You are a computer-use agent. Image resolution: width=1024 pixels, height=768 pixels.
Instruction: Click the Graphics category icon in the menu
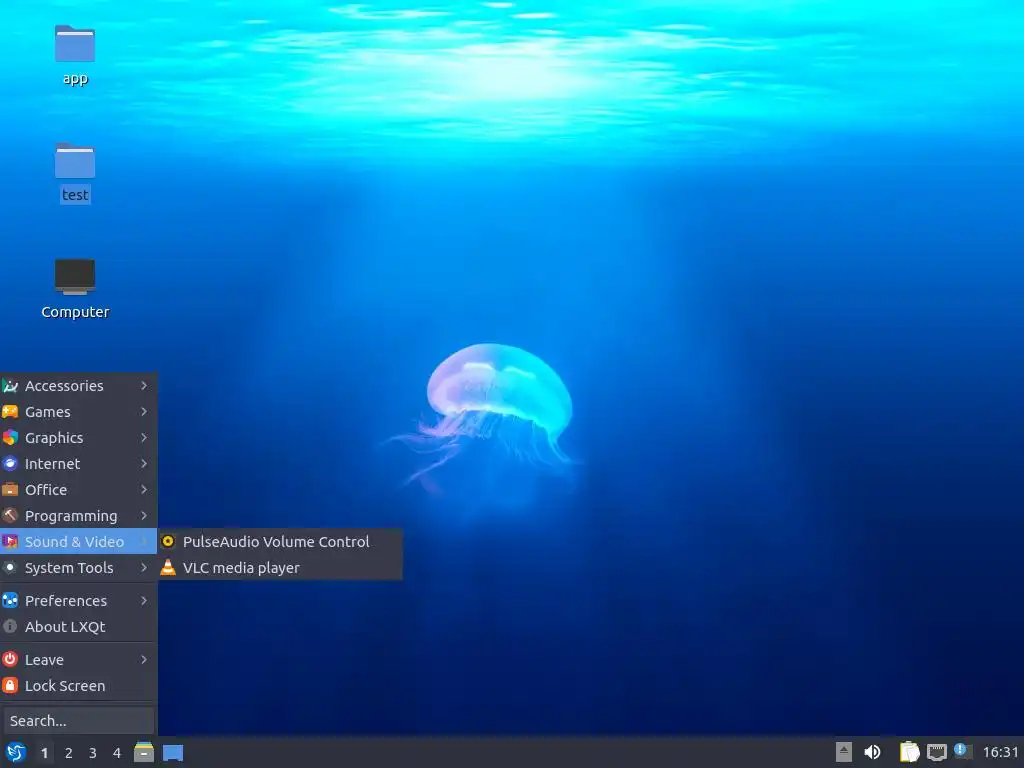(x=10, y=438)
